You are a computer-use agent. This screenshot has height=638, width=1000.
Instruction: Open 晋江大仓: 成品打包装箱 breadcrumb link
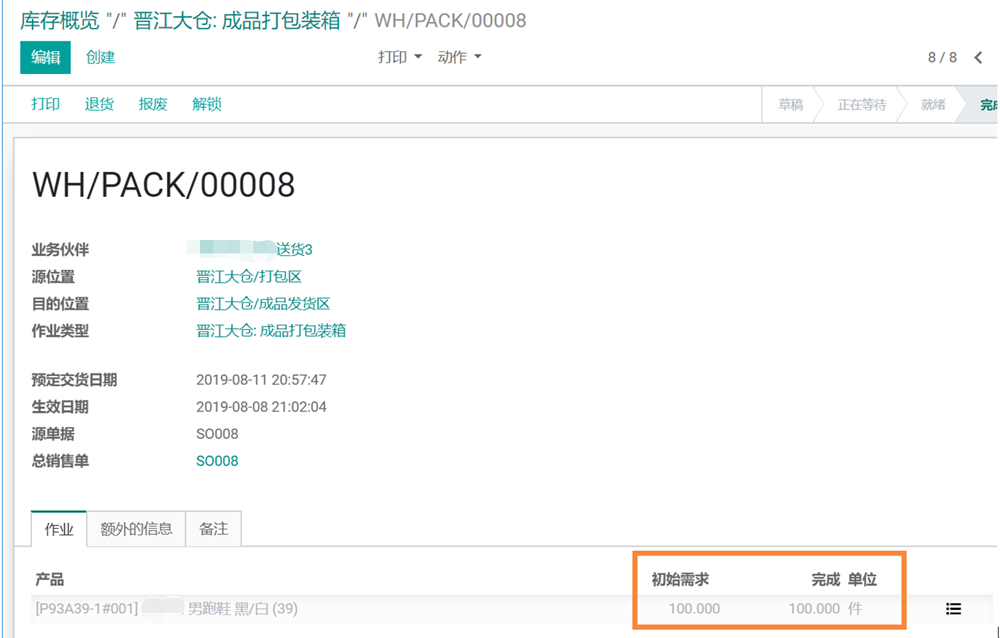[x=237, y=20]
